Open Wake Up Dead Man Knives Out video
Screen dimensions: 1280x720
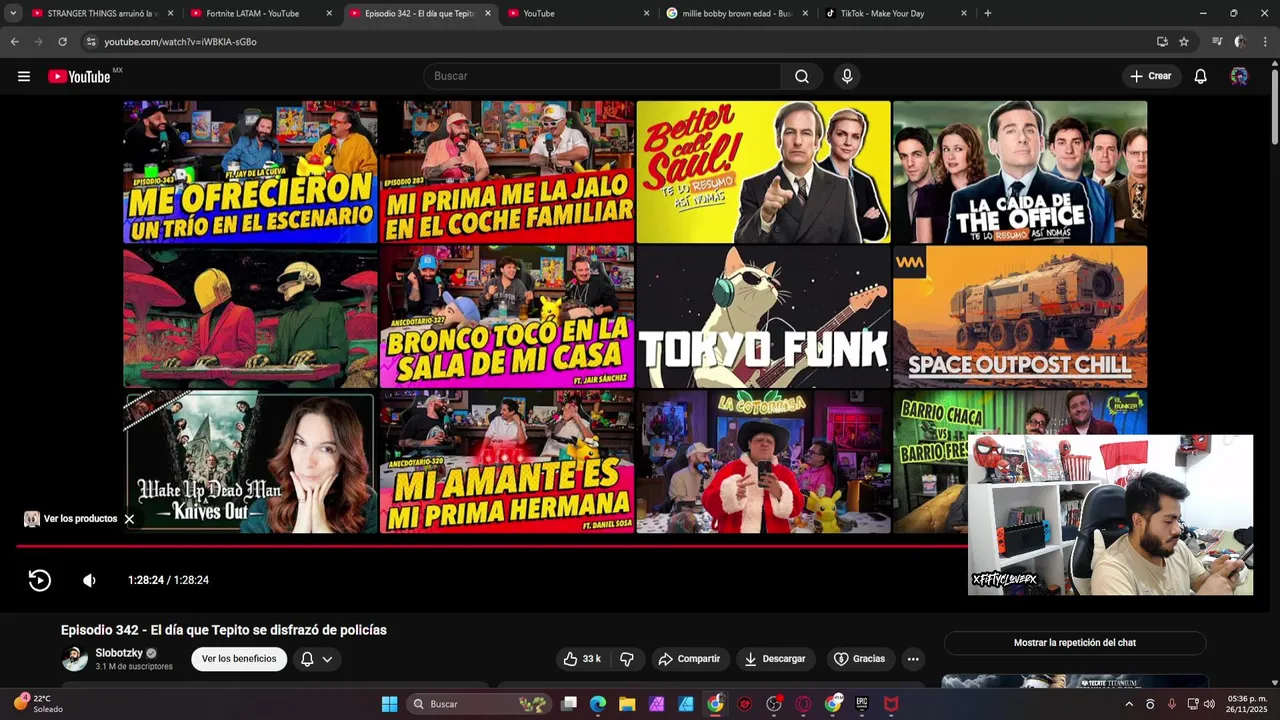250,462
